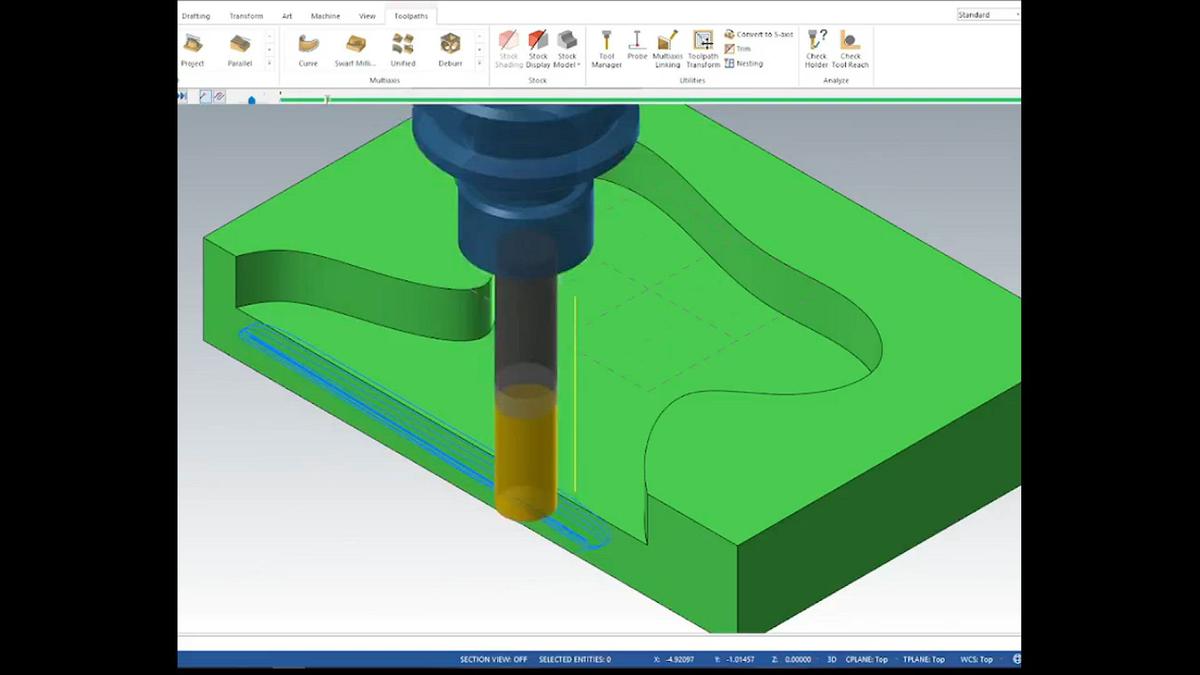Expand the multiaxis toolpath gallery
Screen dimensions: 1200x675
pyautogui.click(x=479, y=63)
